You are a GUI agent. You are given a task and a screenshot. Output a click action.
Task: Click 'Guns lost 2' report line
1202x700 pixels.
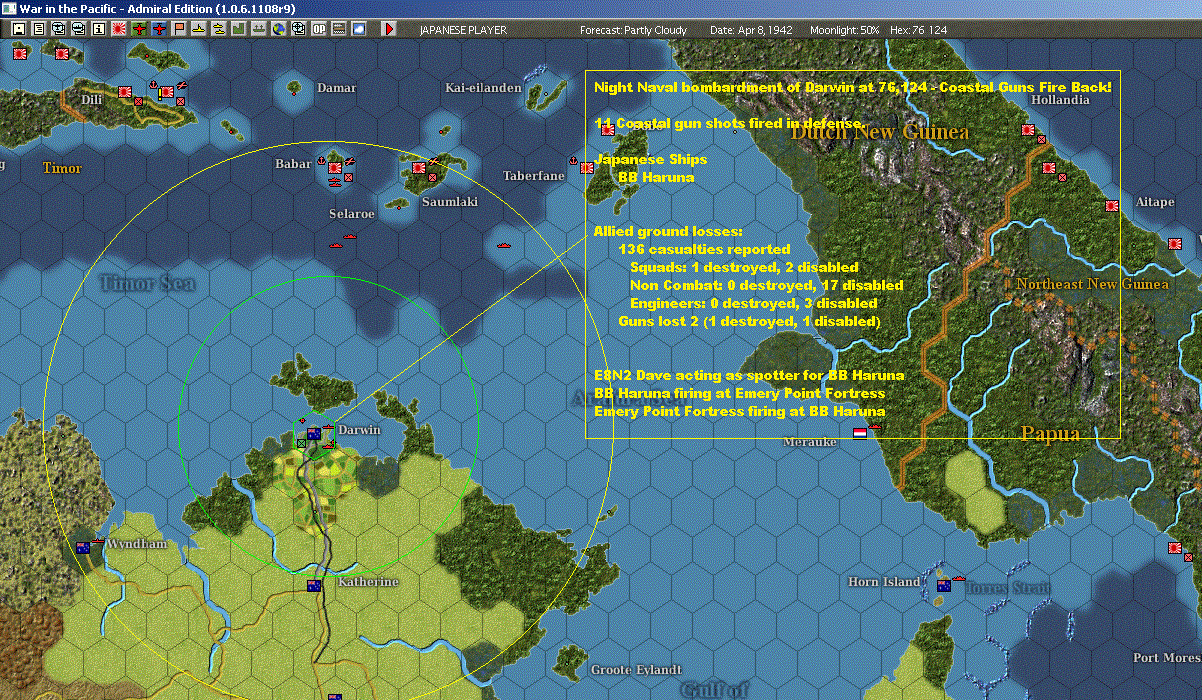(x=749, y=321)
